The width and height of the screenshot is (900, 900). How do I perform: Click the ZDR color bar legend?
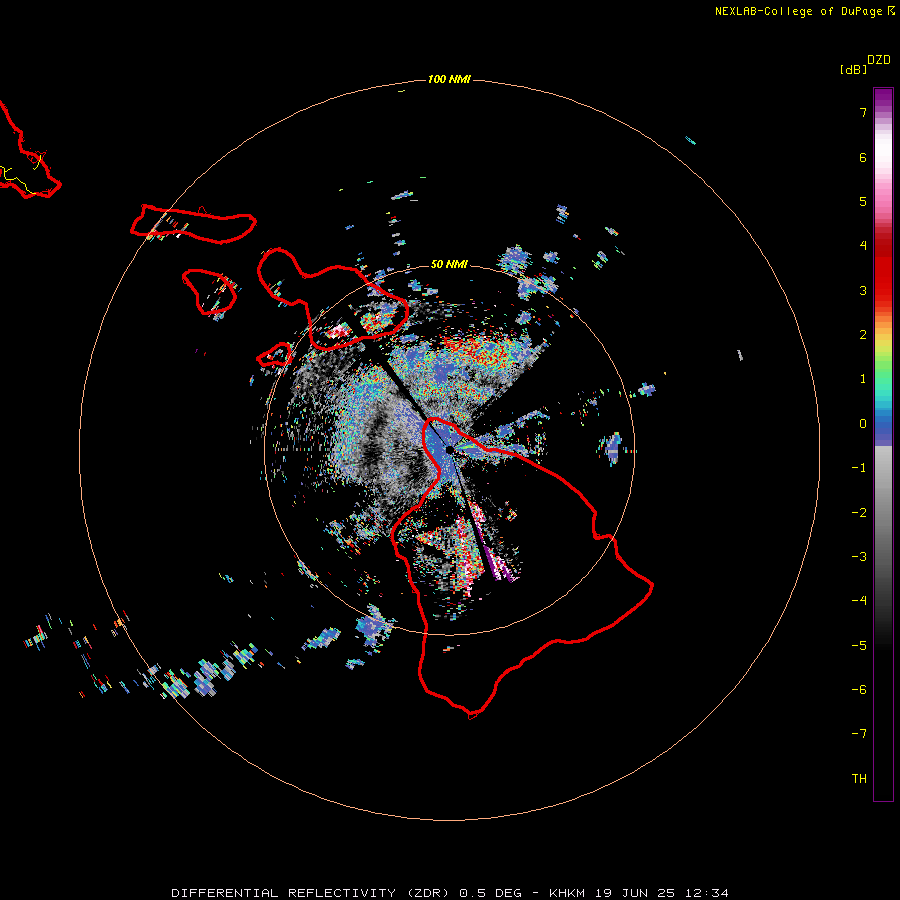pos(883,444)
